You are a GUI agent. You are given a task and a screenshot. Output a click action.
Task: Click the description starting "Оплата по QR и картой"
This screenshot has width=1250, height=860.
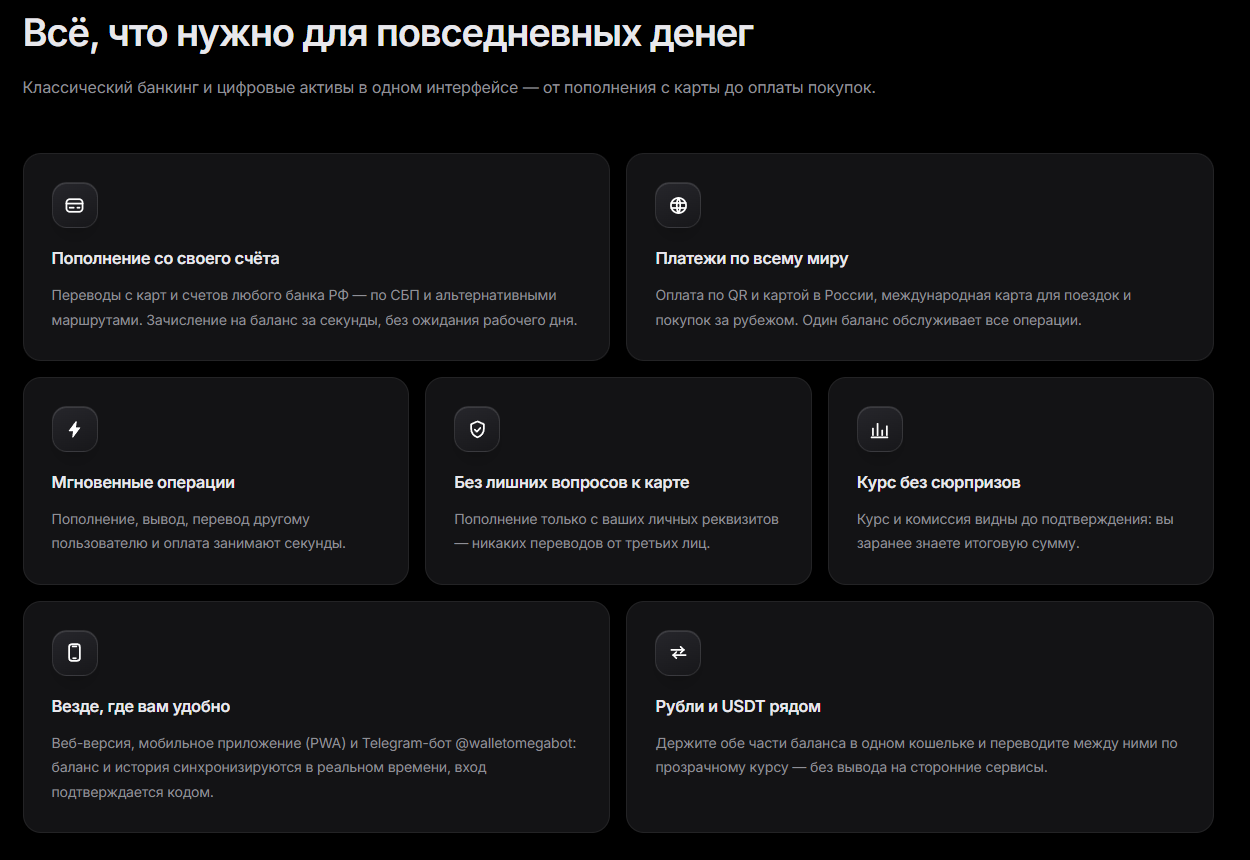point(893,309)
